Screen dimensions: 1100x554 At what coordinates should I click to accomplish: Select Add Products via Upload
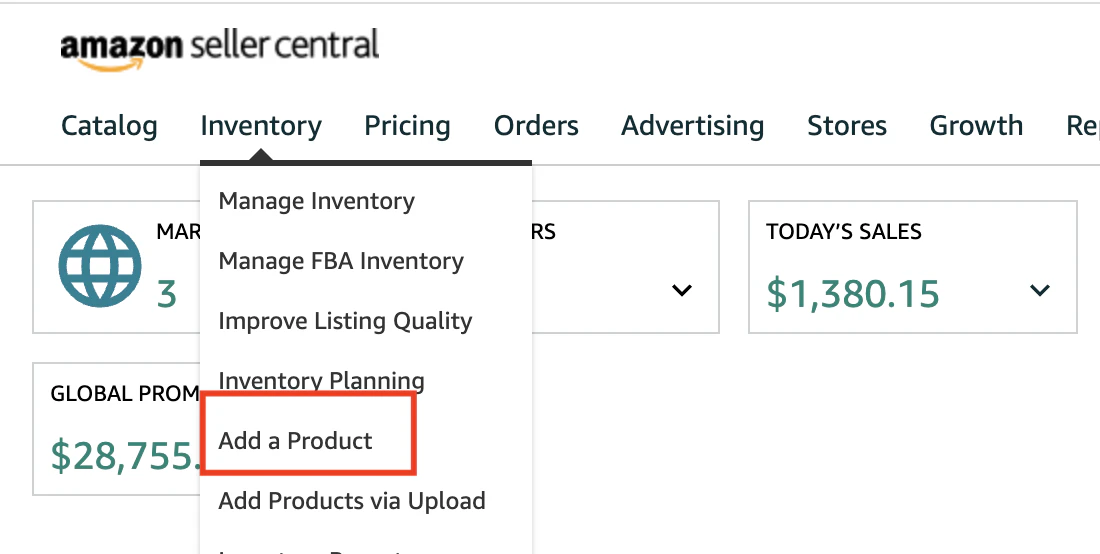pos(352,501)
